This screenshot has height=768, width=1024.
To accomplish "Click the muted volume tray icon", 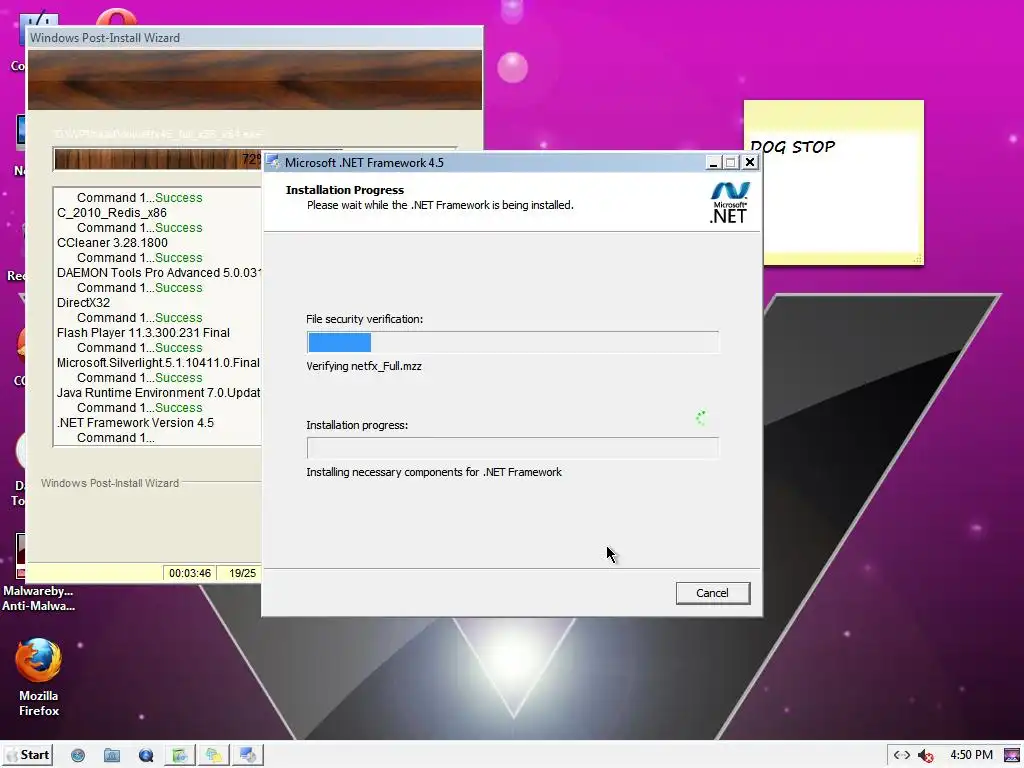I will [x=925, y=756].
